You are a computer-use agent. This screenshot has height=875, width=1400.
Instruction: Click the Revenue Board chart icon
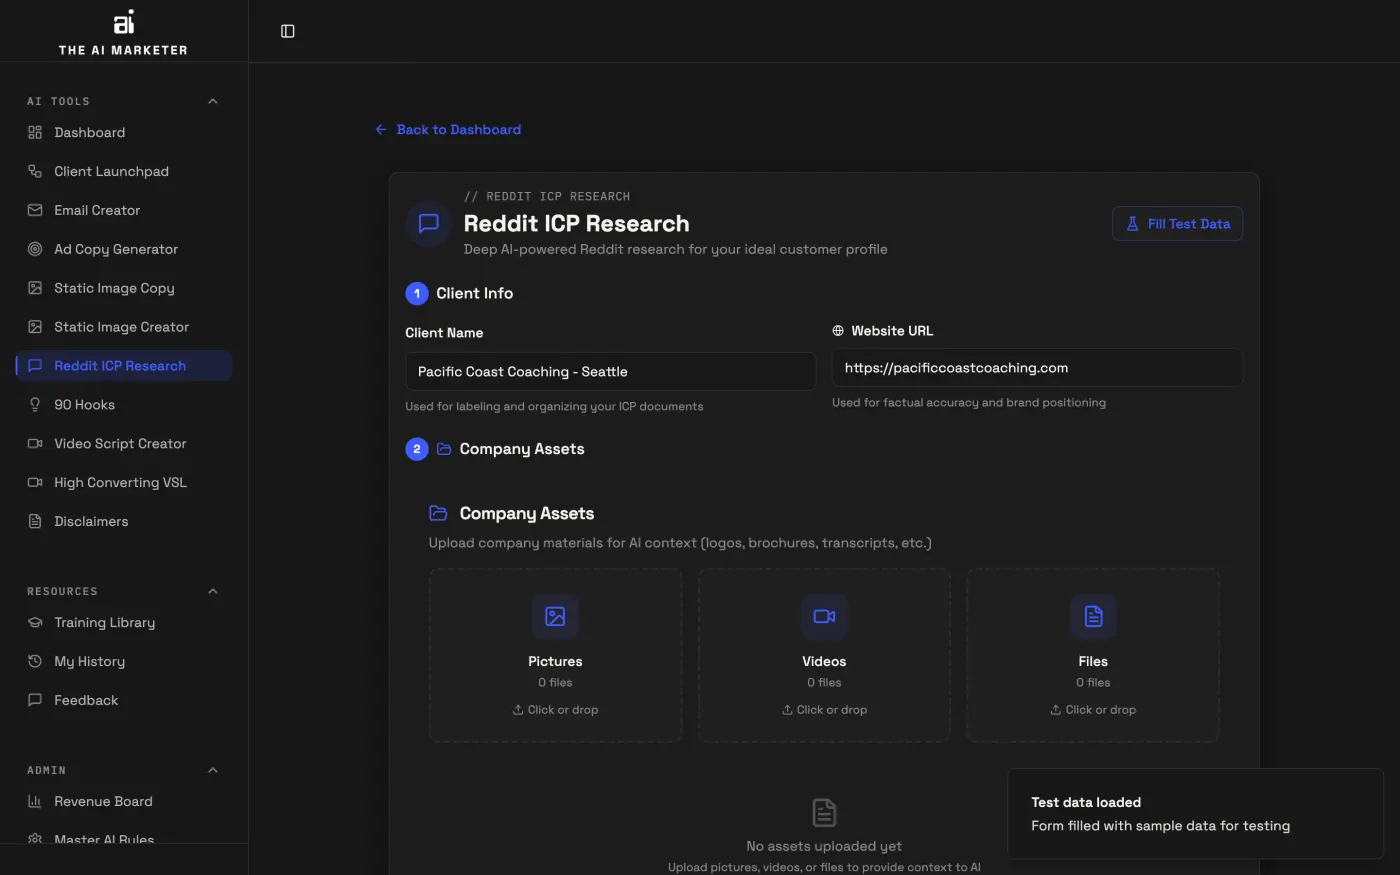(35, 801)
